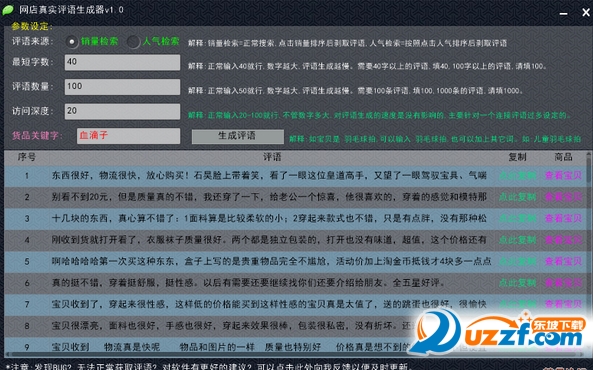Click 查看宝贝 in row 4
593x370 pixels.
click(x=563, y=240)
